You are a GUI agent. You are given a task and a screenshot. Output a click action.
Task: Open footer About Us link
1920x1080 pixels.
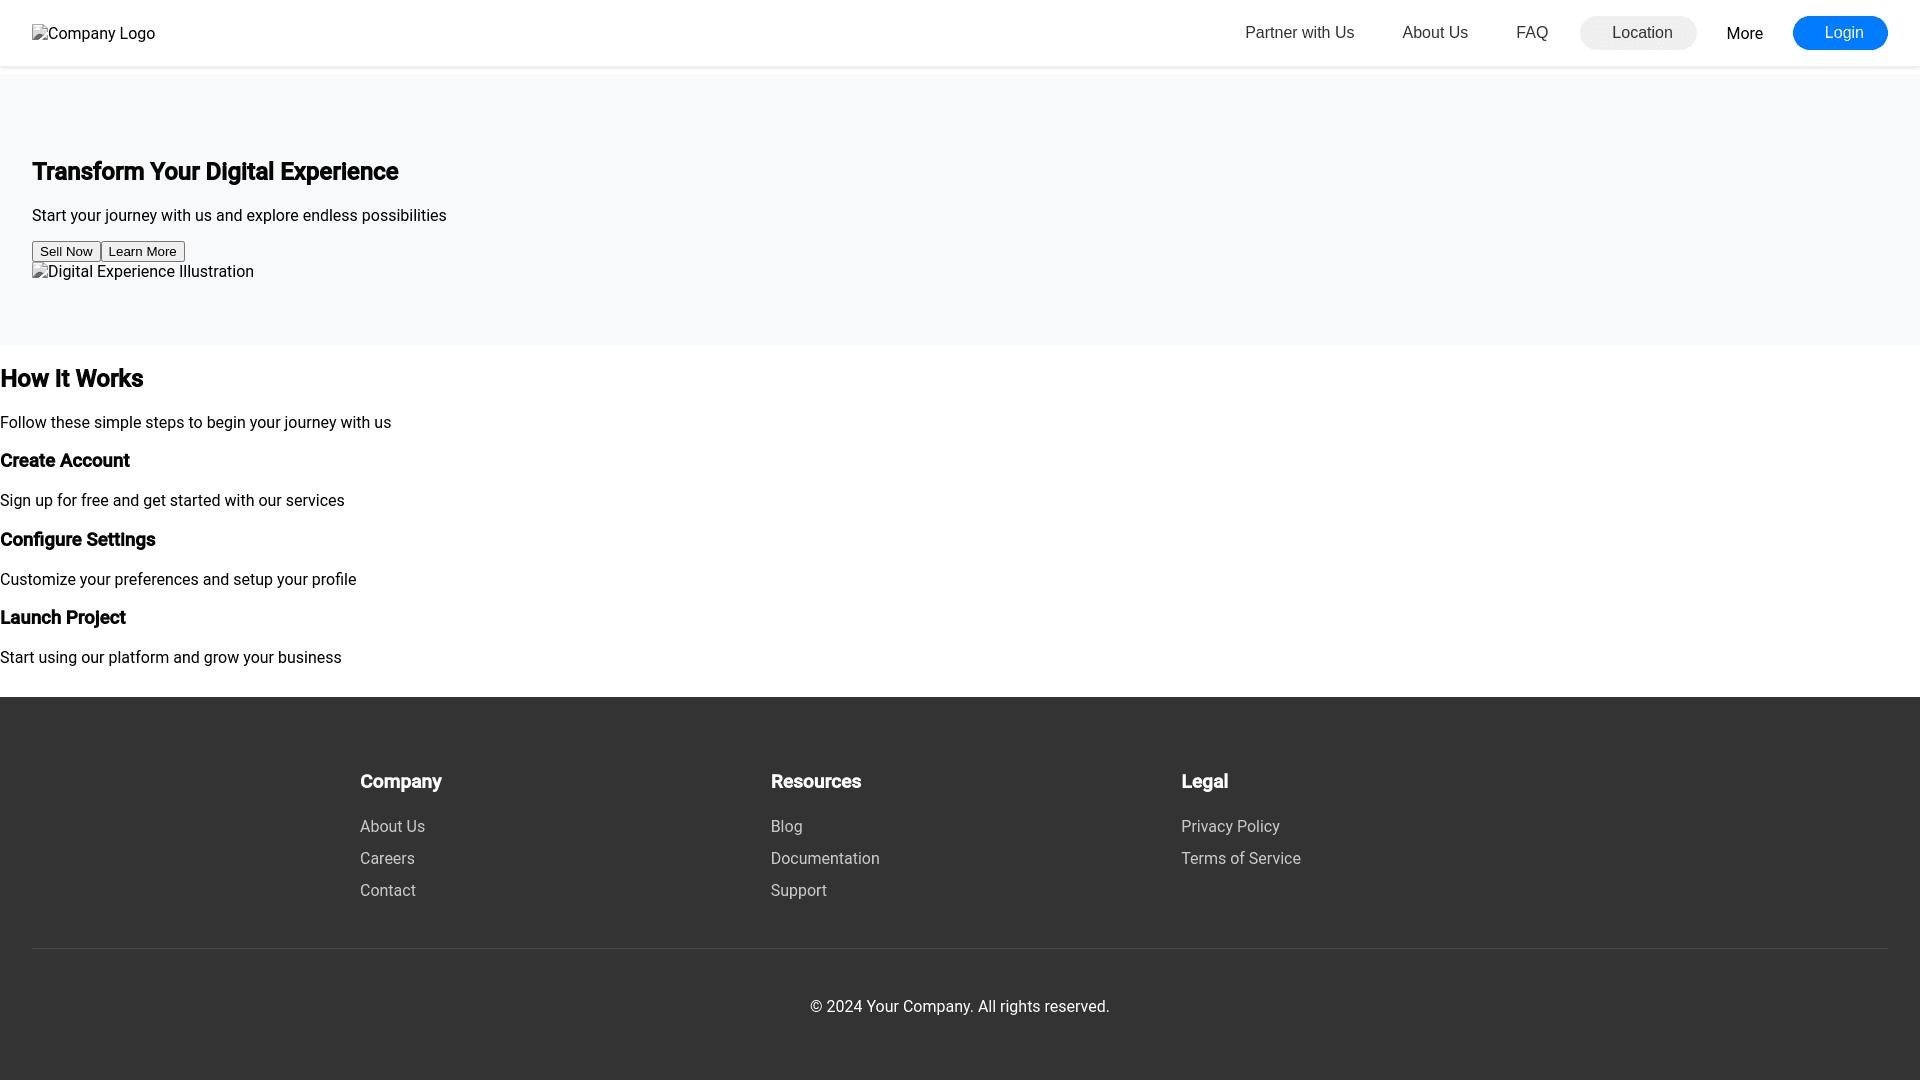tap(392, 827)
